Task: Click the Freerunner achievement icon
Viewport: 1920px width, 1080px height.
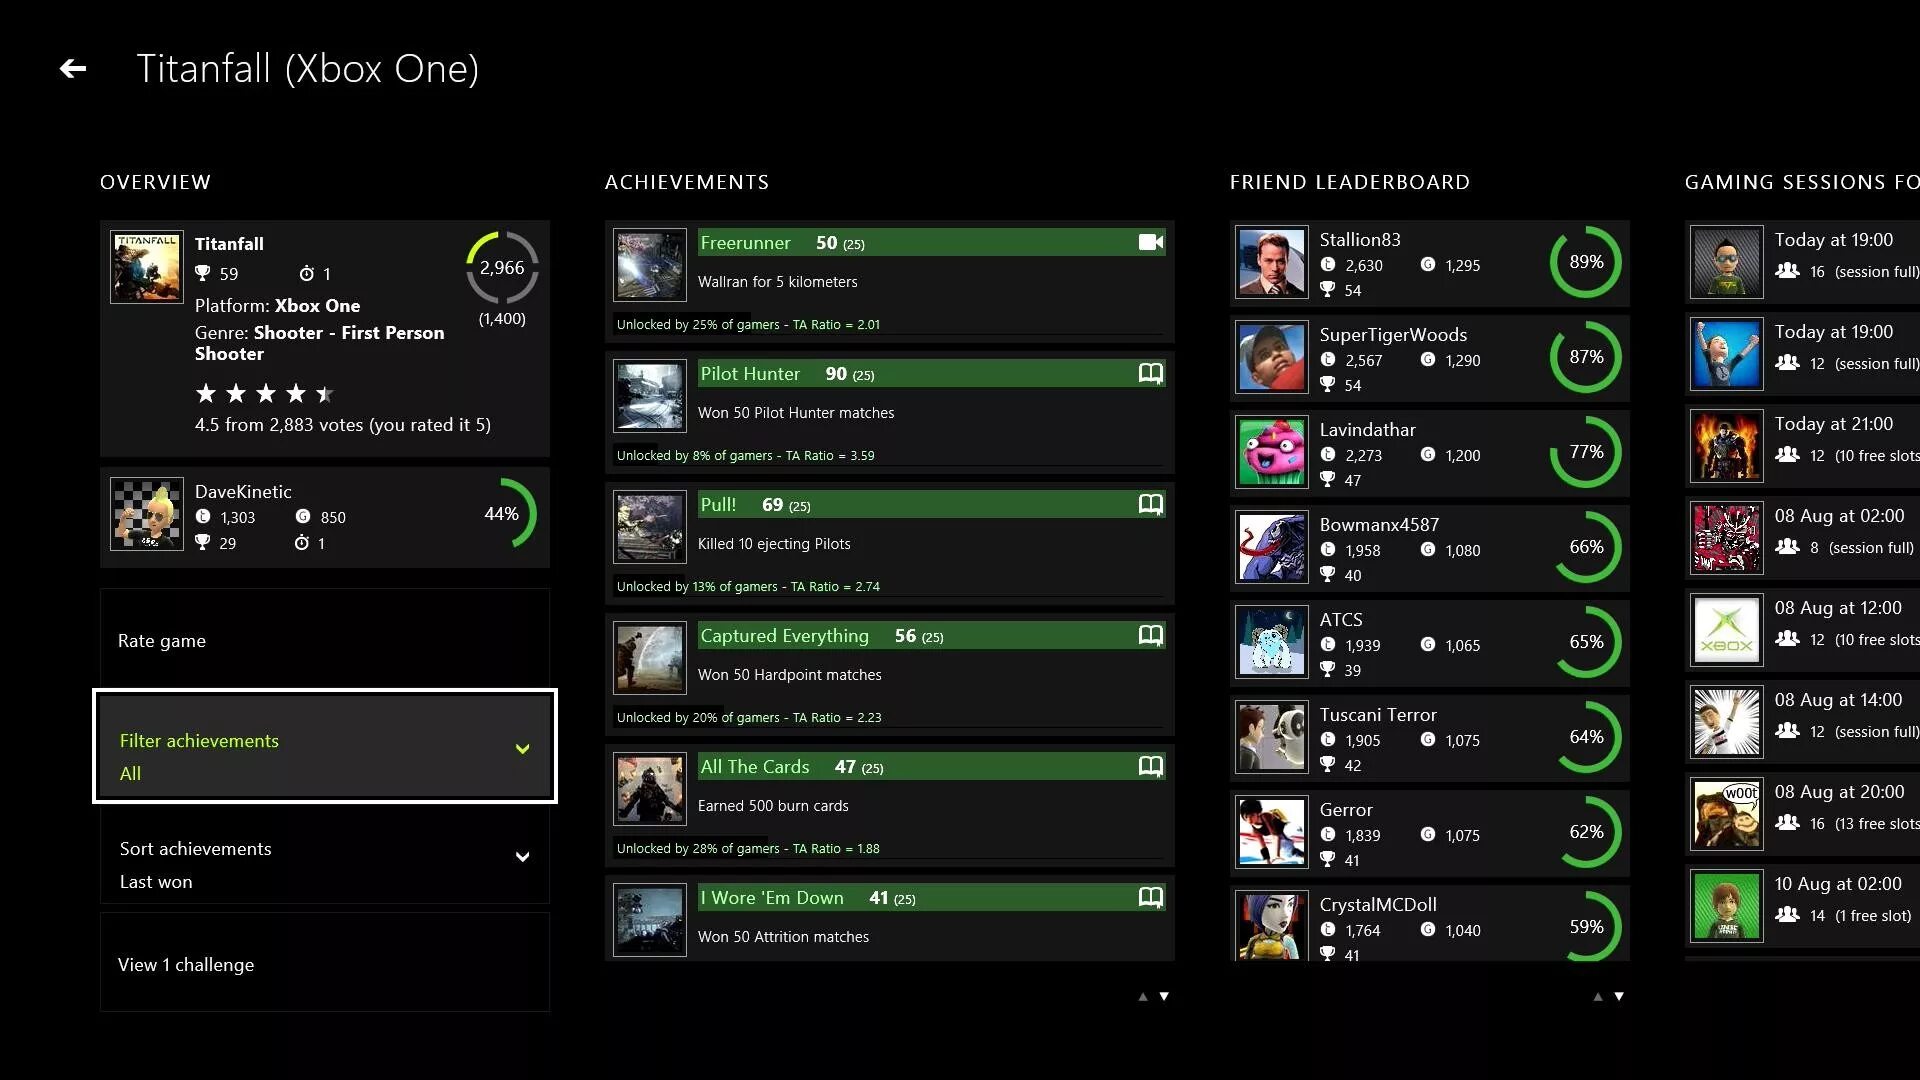Action: [x=647, y=264]
